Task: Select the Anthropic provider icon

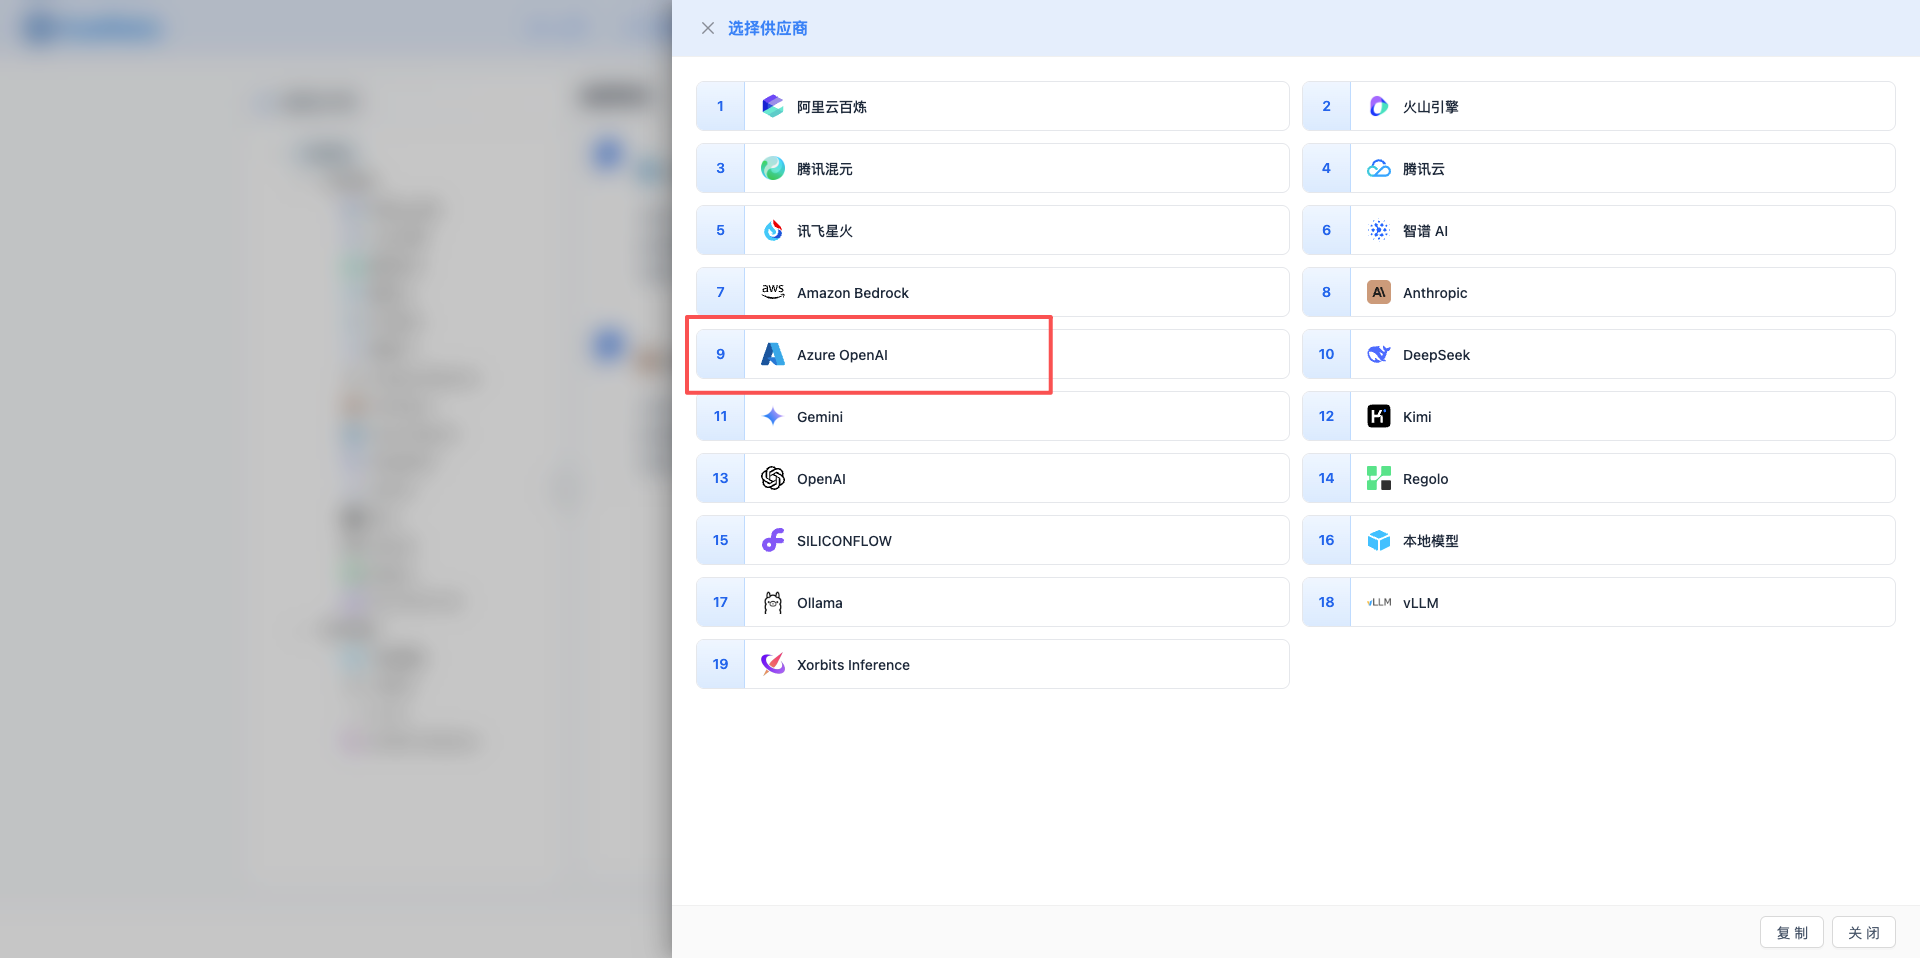Action: point(1378,292)
